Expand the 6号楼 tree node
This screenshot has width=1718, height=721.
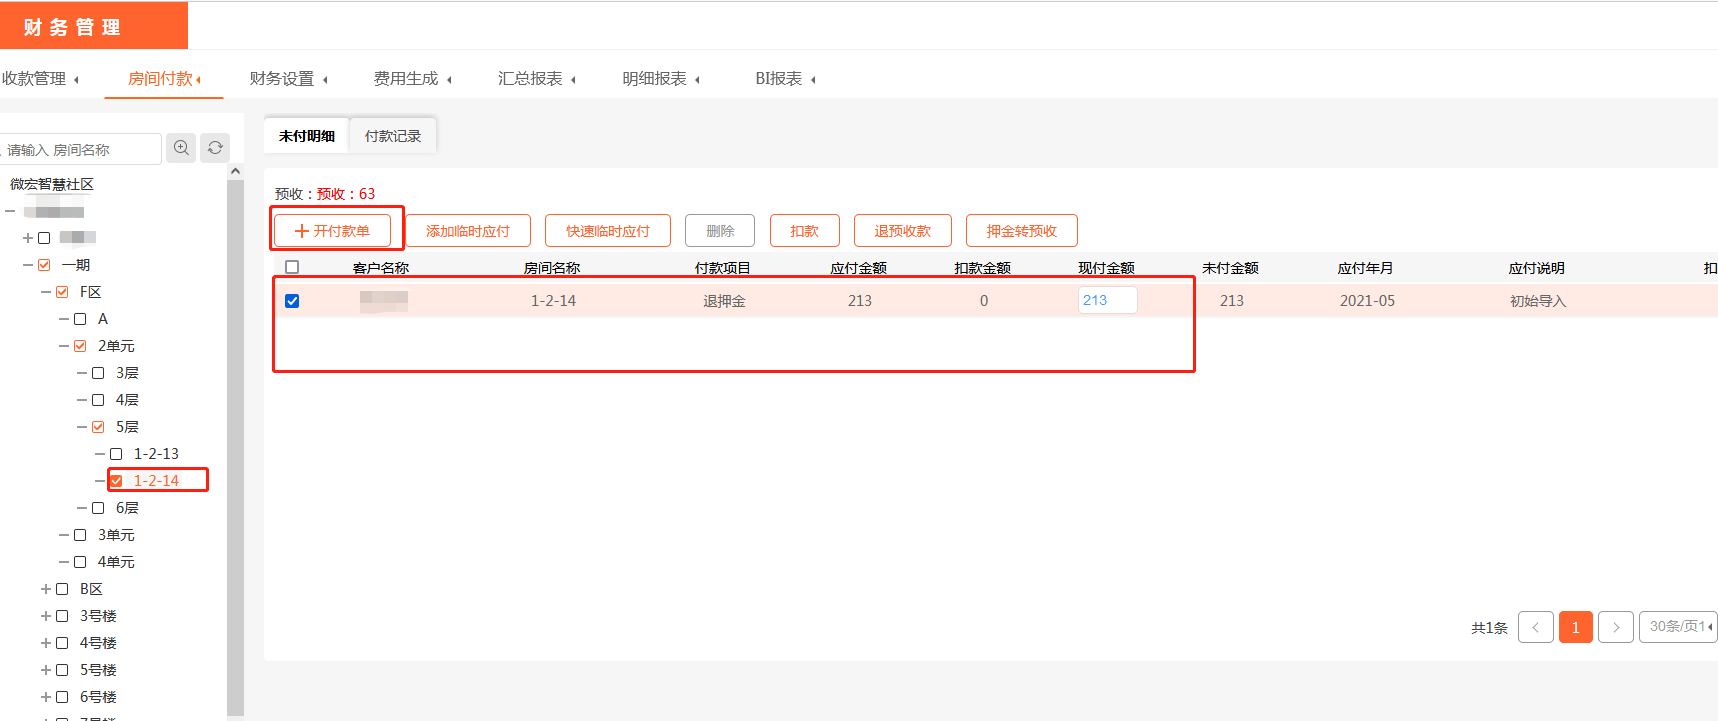[x=46, y=697]
